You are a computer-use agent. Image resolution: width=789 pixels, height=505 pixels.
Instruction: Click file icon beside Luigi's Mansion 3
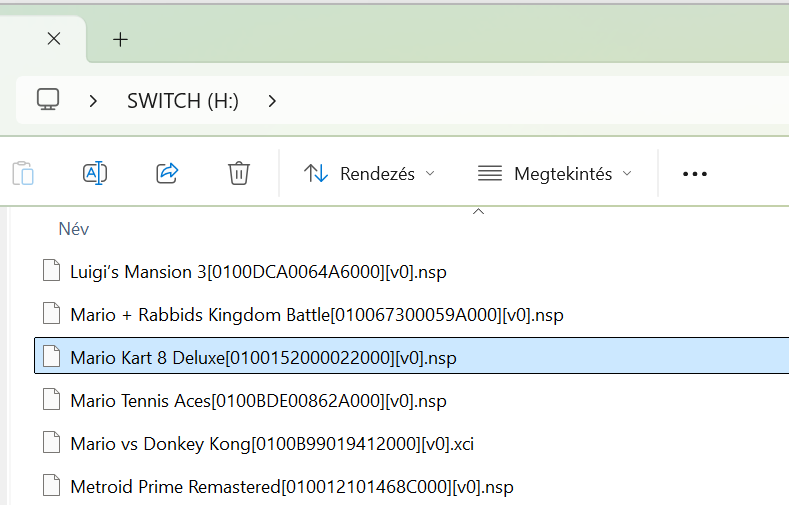[x=51, y=271]
